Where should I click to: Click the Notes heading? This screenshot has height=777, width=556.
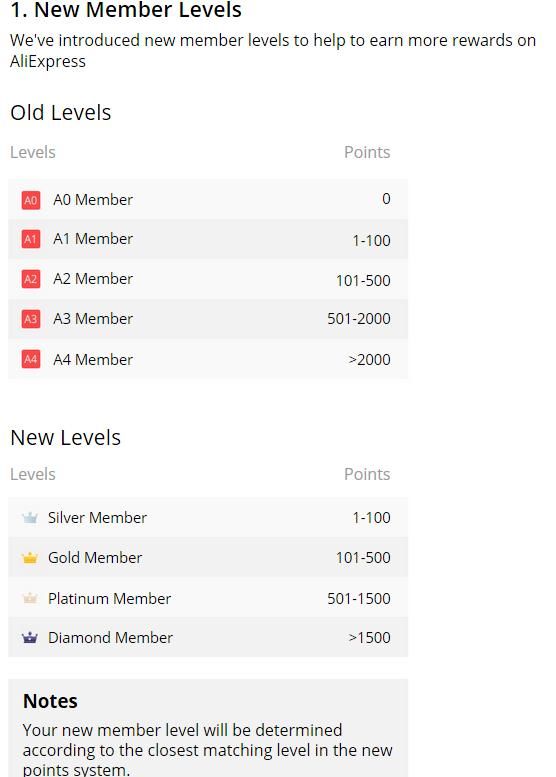click(50, 701)
